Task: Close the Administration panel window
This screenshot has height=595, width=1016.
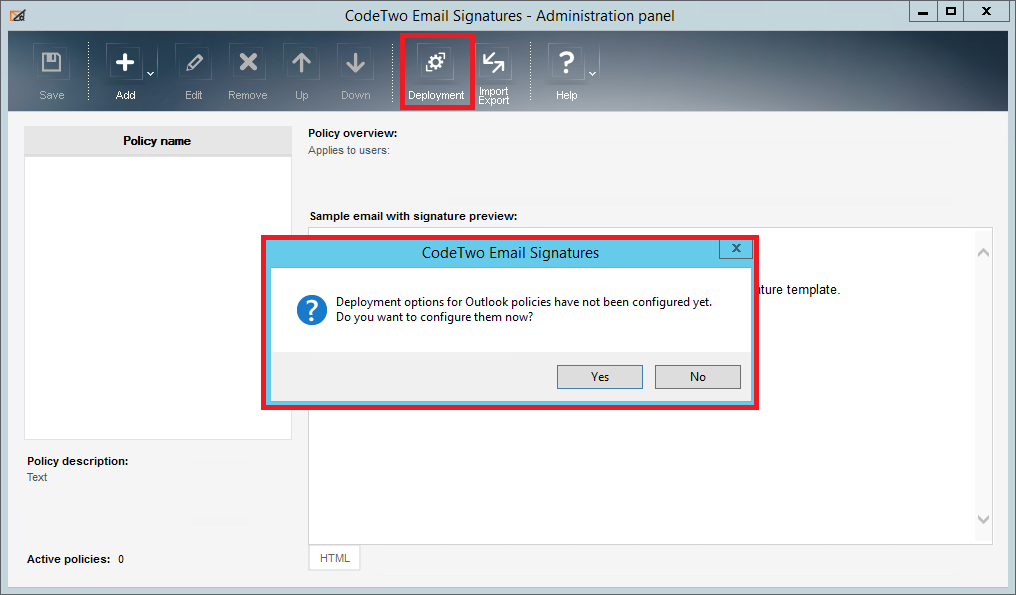Action: tap(986, 12)
